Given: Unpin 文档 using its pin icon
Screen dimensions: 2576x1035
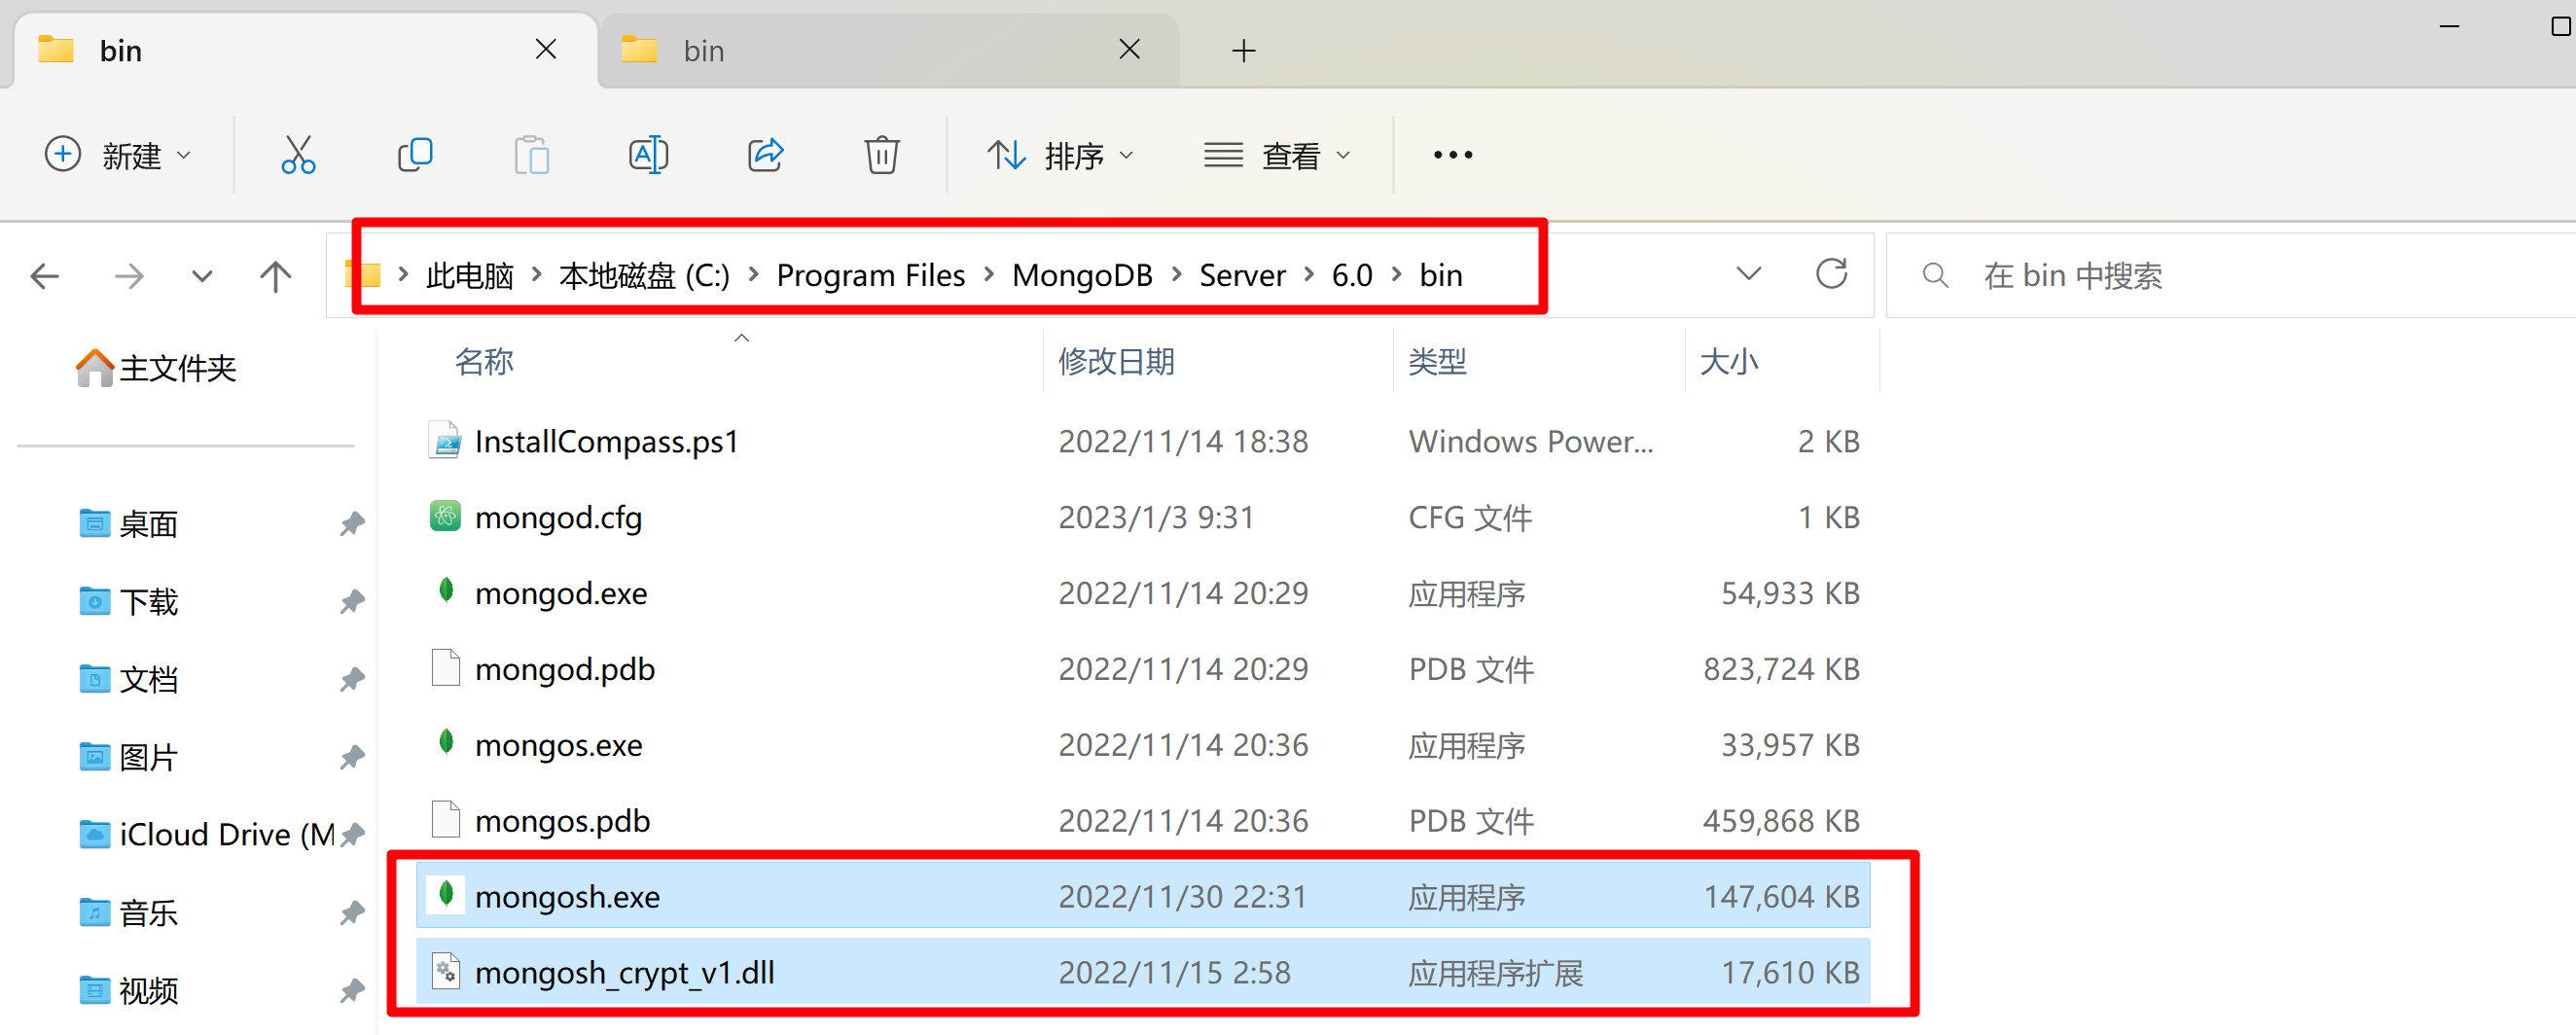Looking at the screenshot, I should [352, 679].
